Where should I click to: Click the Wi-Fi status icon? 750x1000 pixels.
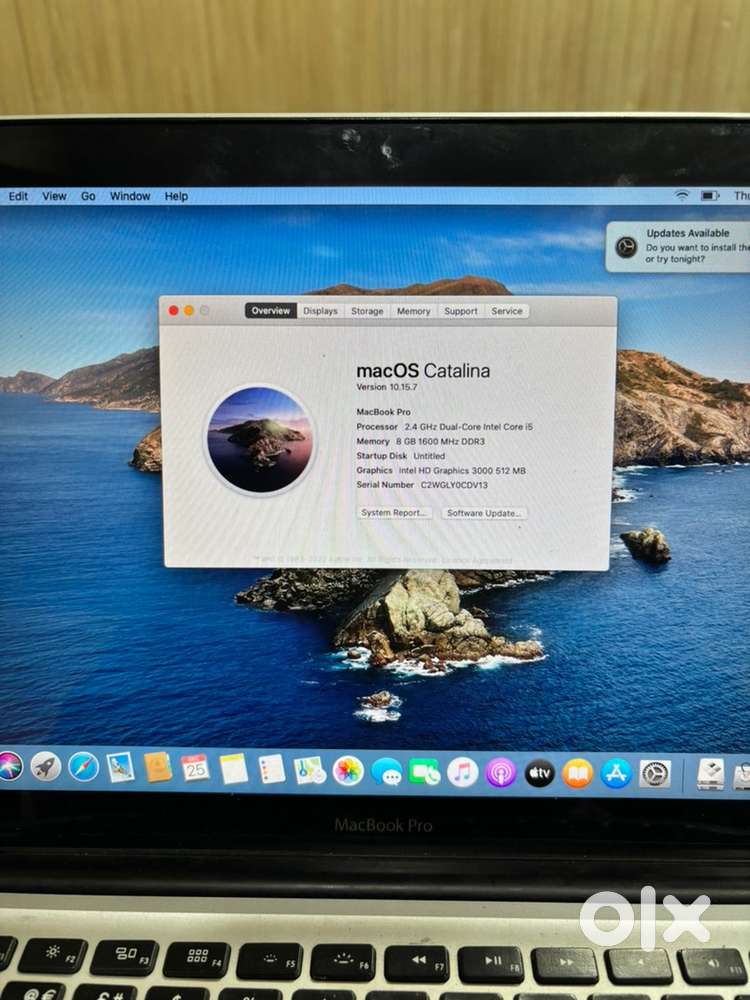point(682,196)
